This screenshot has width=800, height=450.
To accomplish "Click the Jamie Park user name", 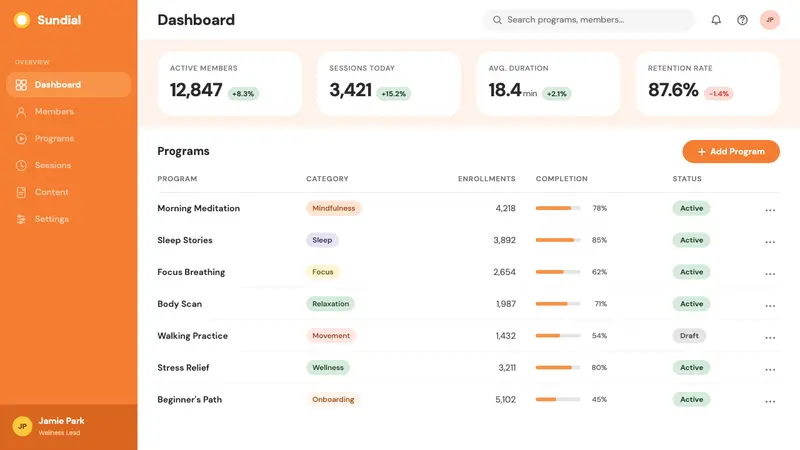I will pyautogui.click(x=61, y=421).
